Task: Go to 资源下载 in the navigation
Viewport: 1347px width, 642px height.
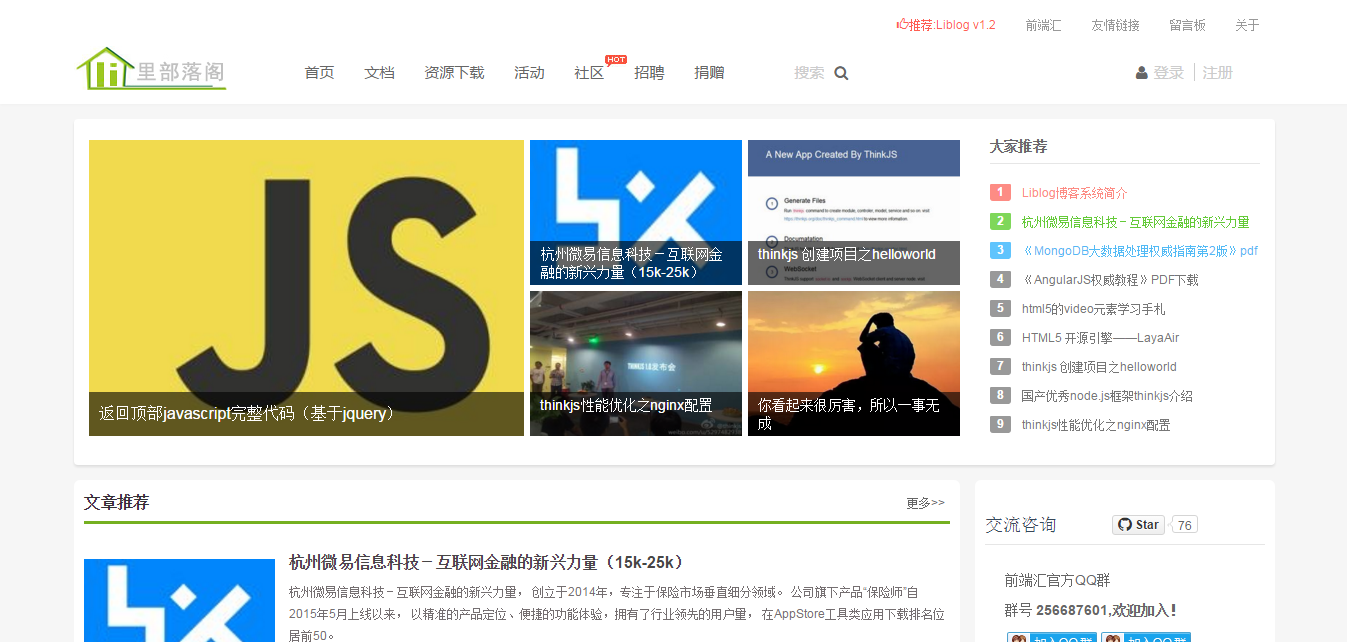Action: coord(454,73)
